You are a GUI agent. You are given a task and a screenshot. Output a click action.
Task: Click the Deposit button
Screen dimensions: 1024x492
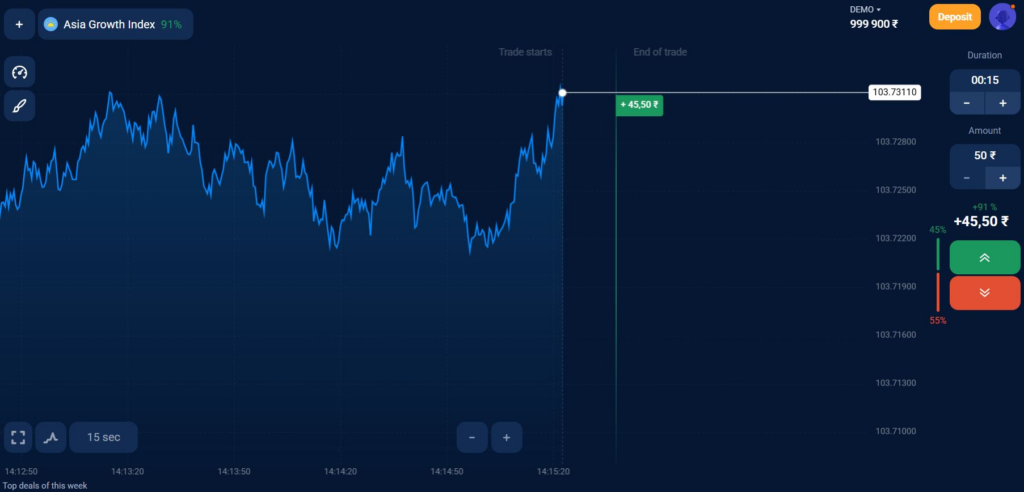click(x=955, y=17)
